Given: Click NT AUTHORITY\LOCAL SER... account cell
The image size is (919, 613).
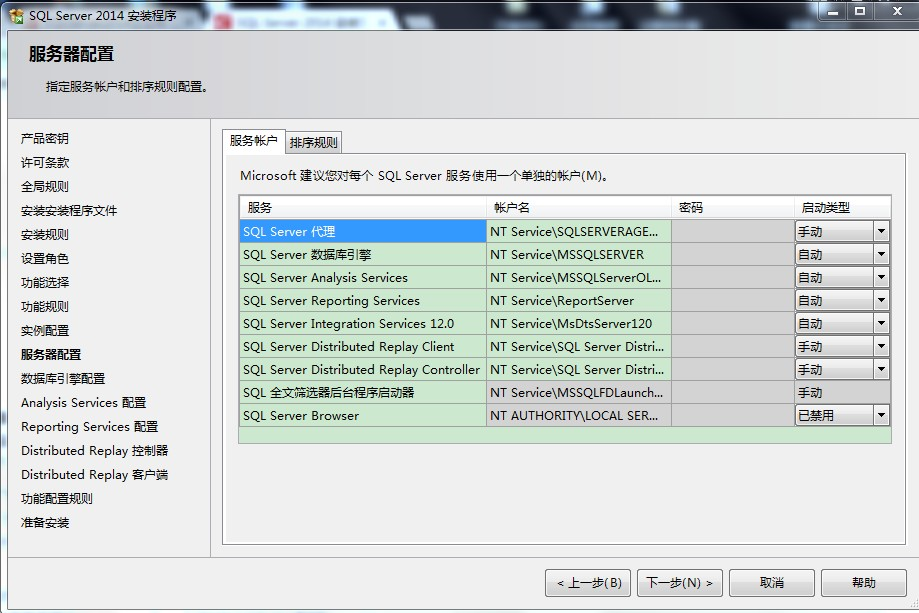Looking at the screenshot, I should click(x=579, y=416).
